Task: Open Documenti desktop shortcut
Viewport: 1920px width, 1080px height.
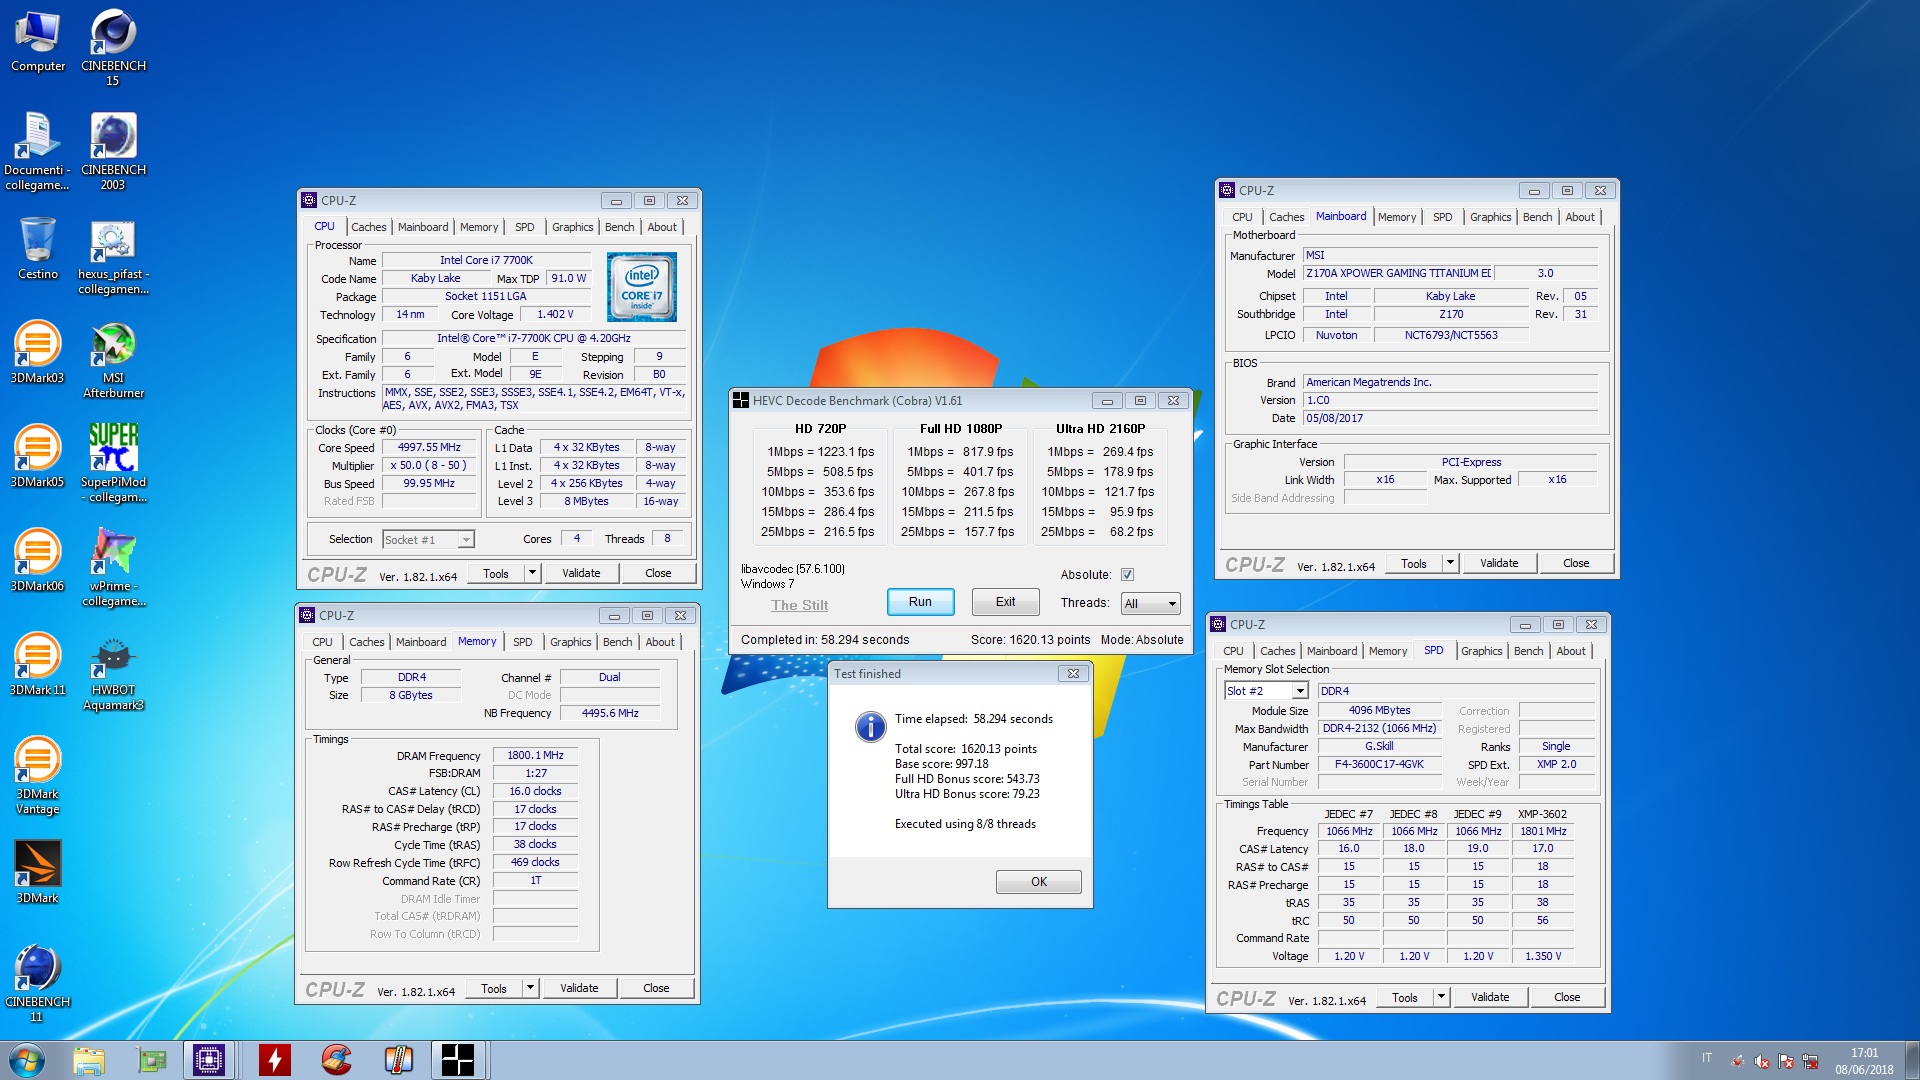Action: click(x=37, y=152)
